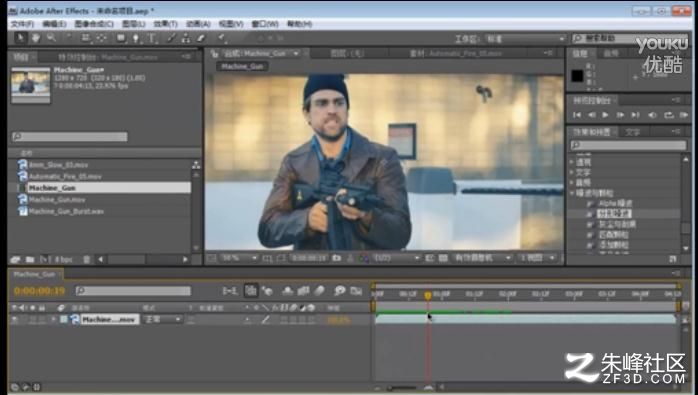Select the Selection arrow tool

pos(20,38)
